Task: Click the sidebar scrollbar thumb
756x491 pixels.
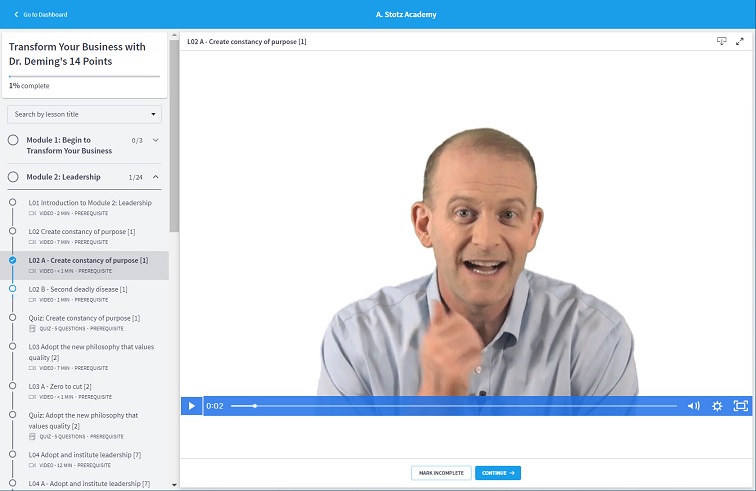Action: 174,136
